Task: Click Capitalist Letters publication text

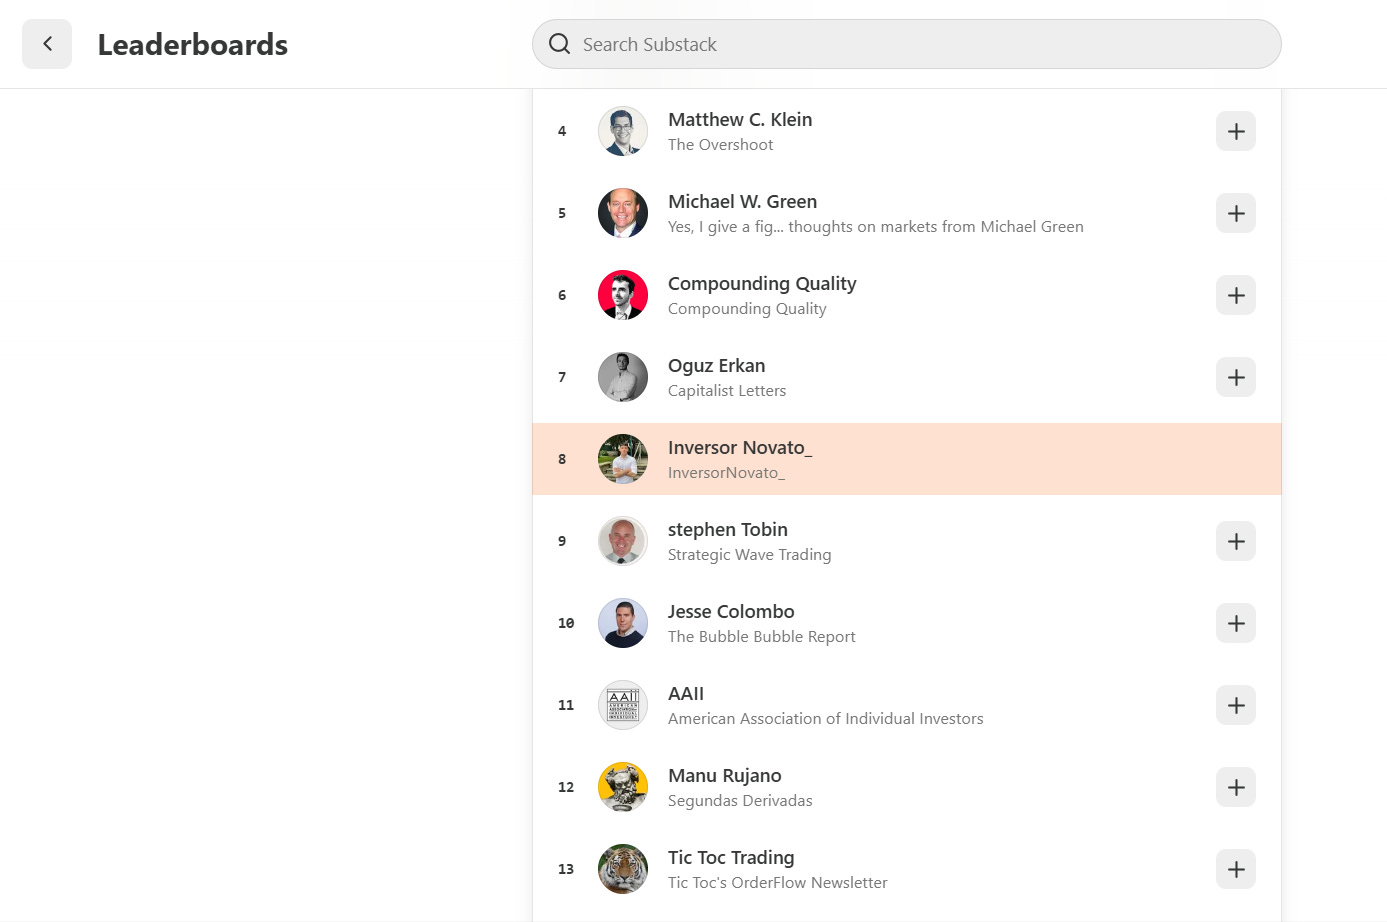Action: (727, 391)
